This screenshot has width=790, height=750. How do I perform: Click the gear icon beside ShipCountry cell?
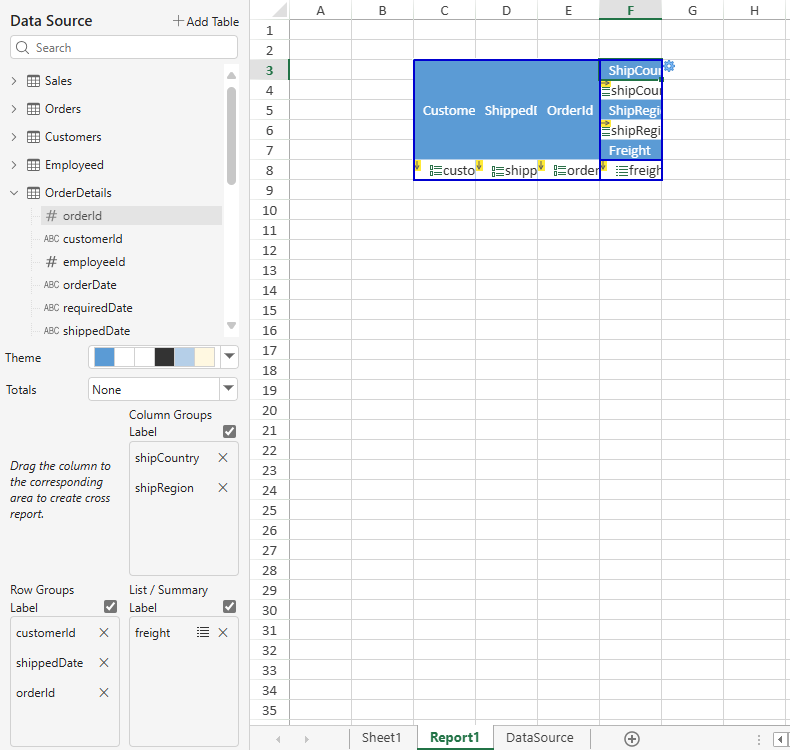[669, 66]
